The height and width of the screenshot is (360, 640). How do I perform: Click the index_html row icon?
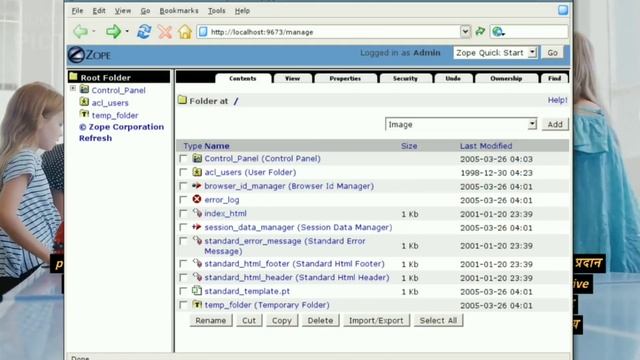pyautogui.click(x=197, y=213)
